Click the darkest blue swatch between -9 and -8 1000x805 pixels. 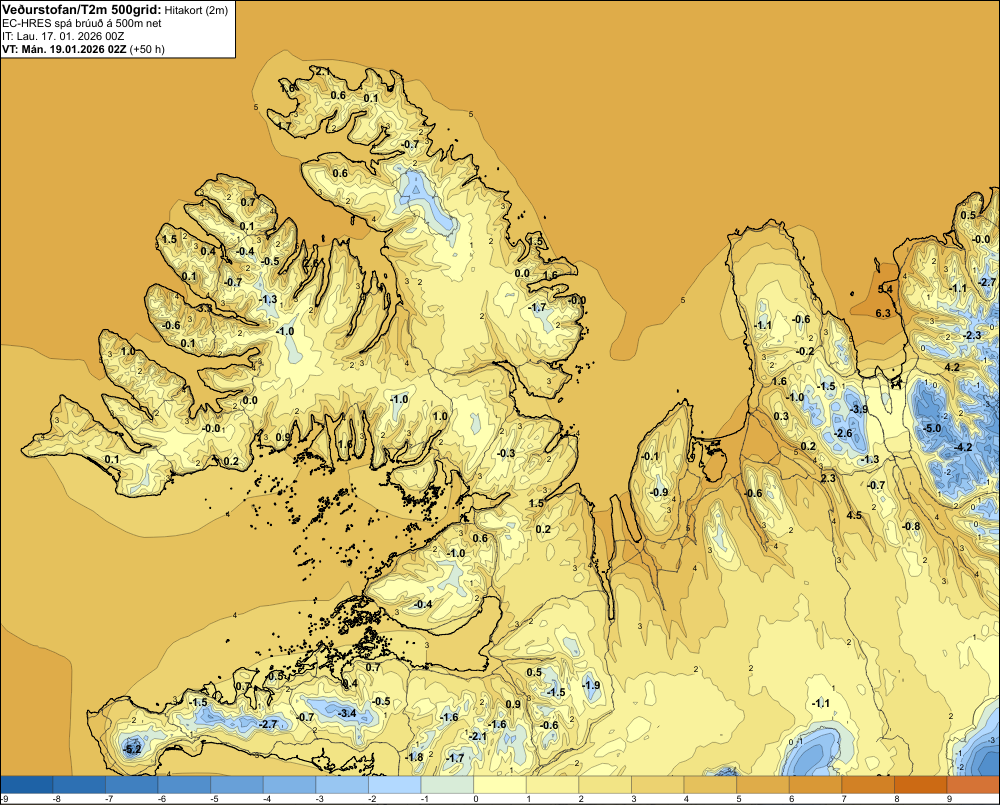[27, 784]
